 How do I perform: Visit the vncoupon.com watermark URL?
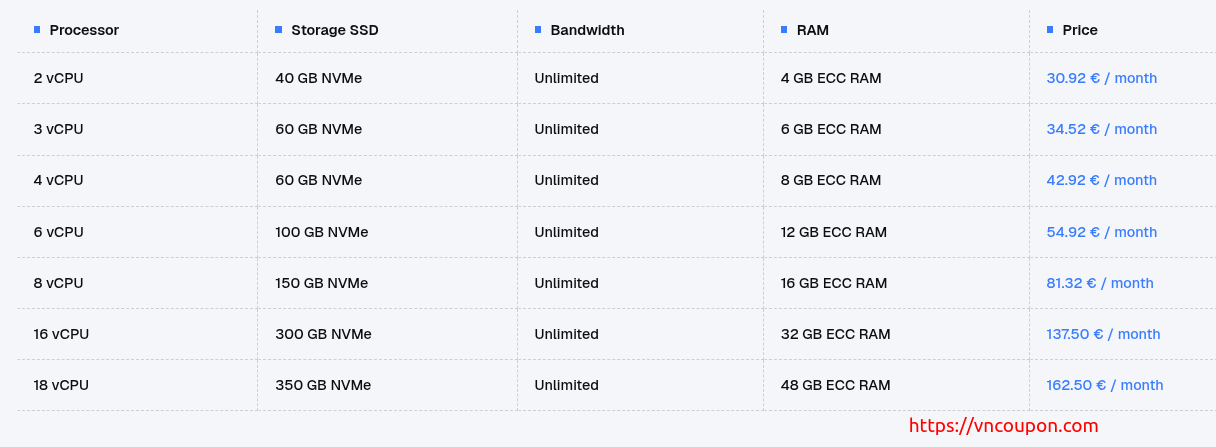1003,426
